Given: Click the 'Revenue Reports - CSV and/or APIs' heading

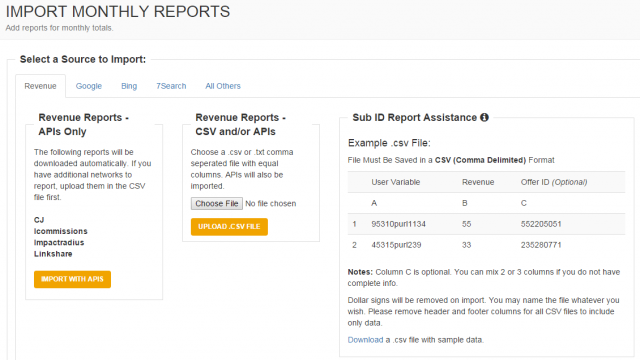Looking at the screenshot, I should [x=240, y=124].
